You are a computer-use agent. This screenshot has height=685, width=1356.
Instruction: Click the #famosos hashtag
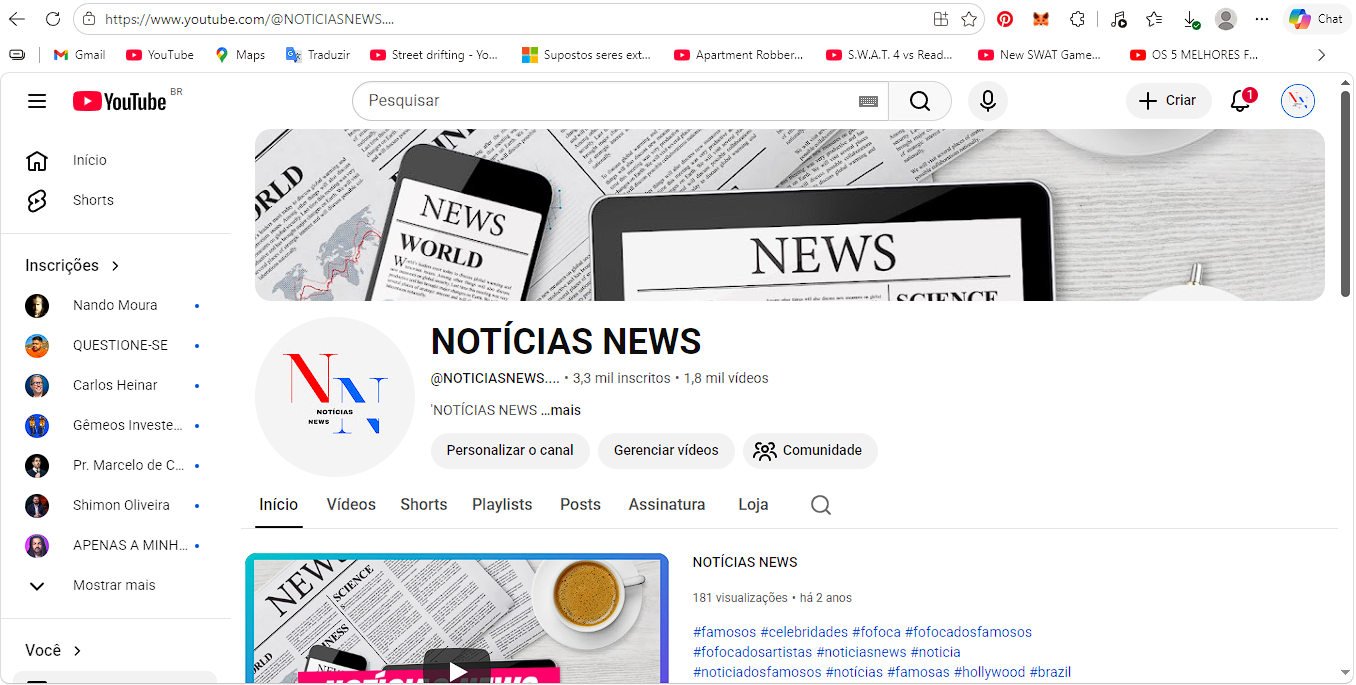point(725,632)
